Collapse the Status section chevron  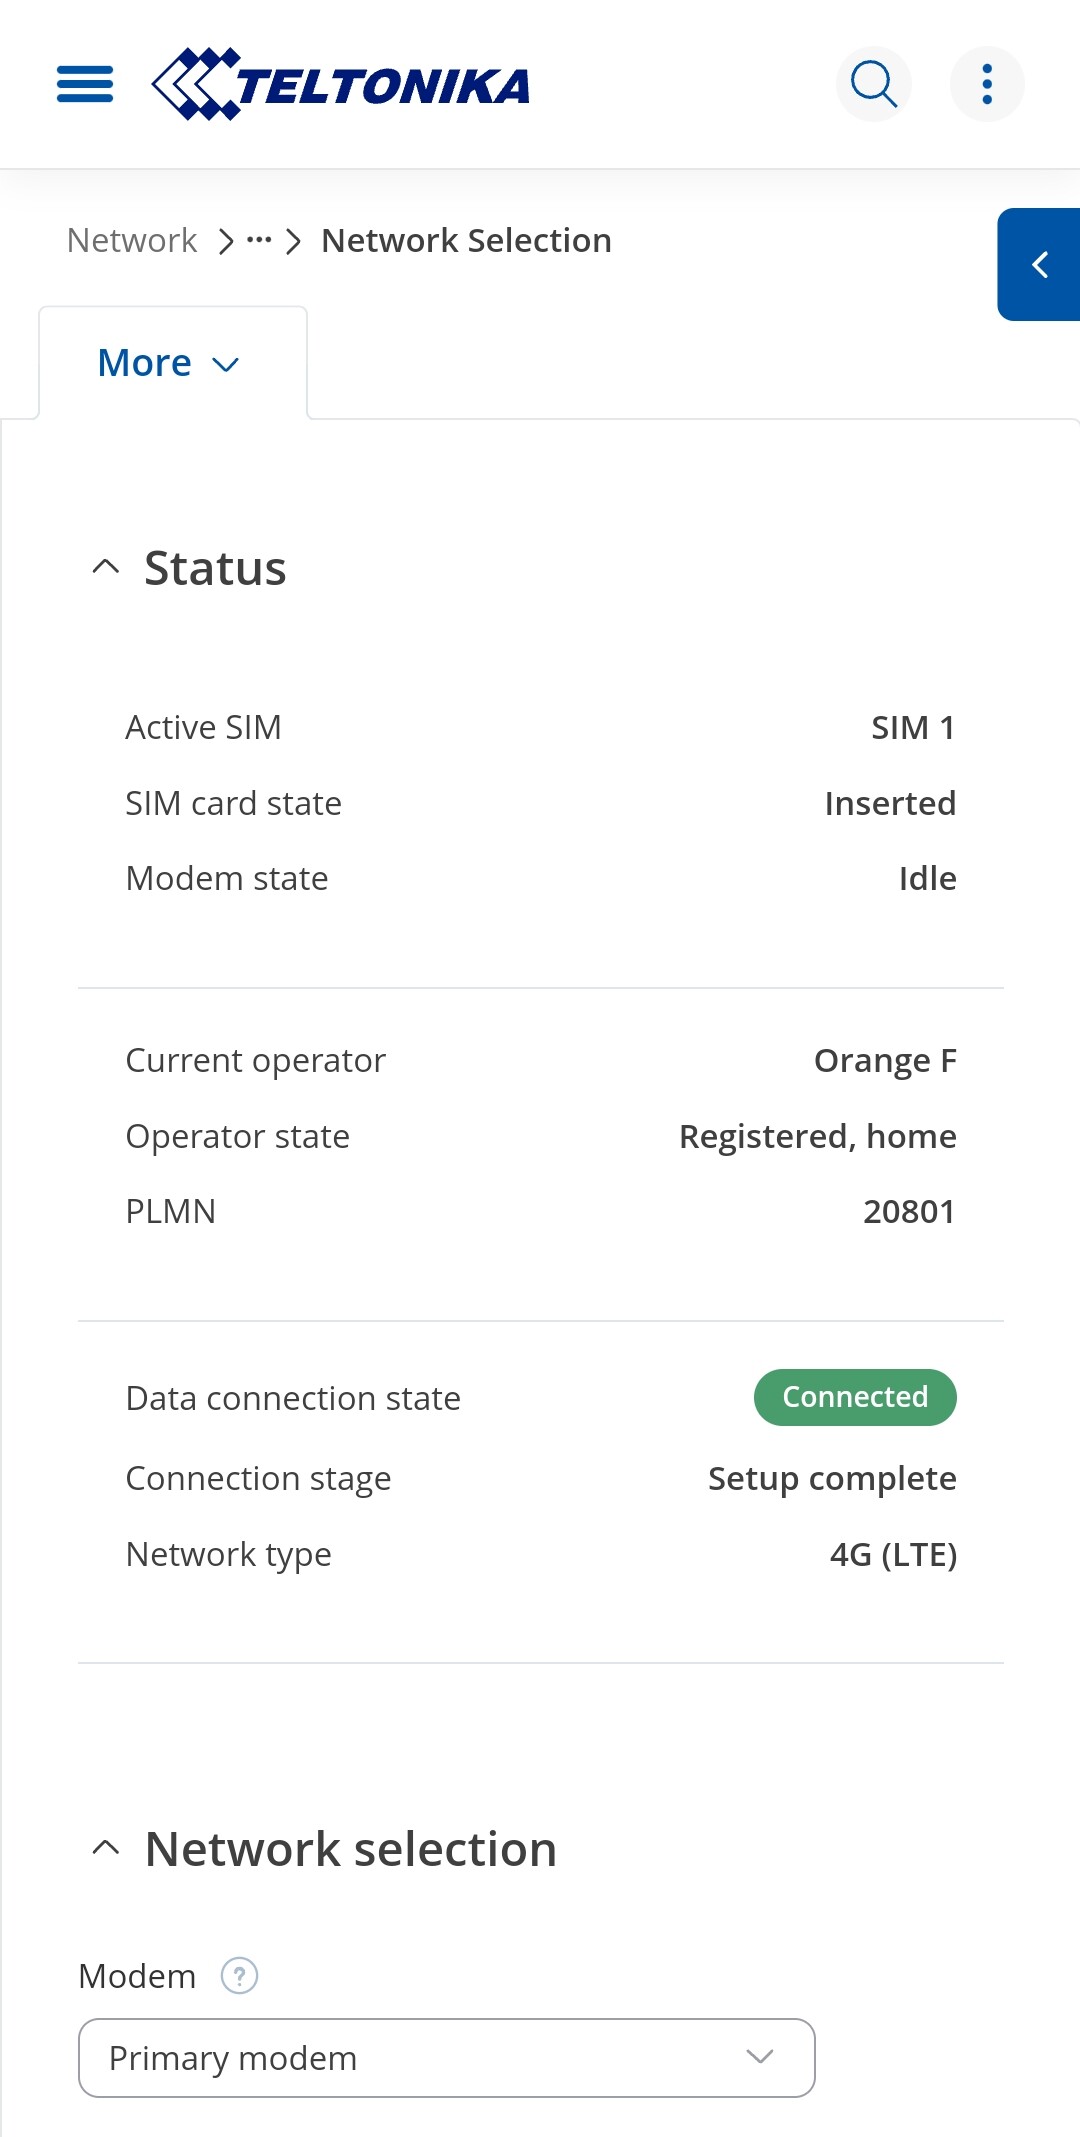(x=106, y=567)
